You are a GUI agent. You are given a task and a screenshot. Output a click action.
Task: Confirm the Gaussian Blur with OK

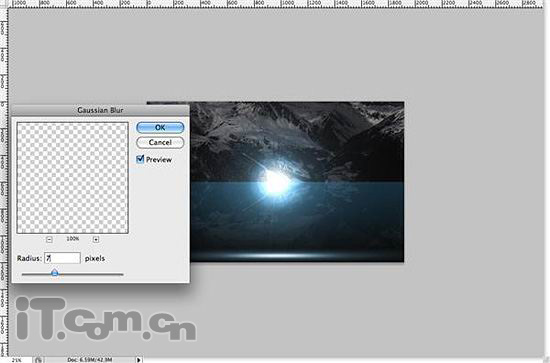point(160,127)
